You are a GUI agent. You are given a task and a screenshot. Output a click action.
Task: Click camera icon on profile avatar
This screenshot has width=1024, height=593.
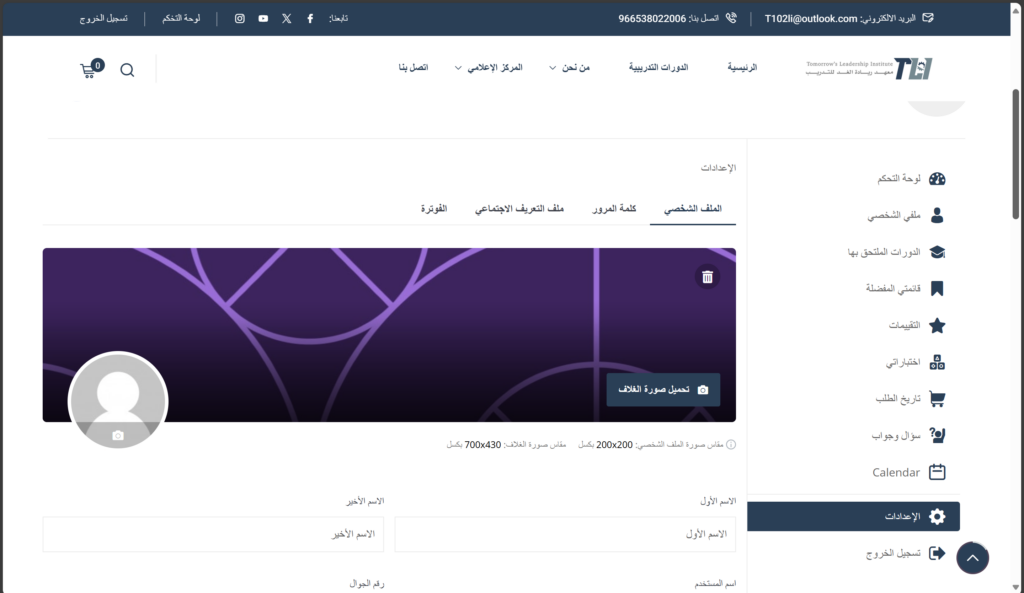click(x=118, y=435)
